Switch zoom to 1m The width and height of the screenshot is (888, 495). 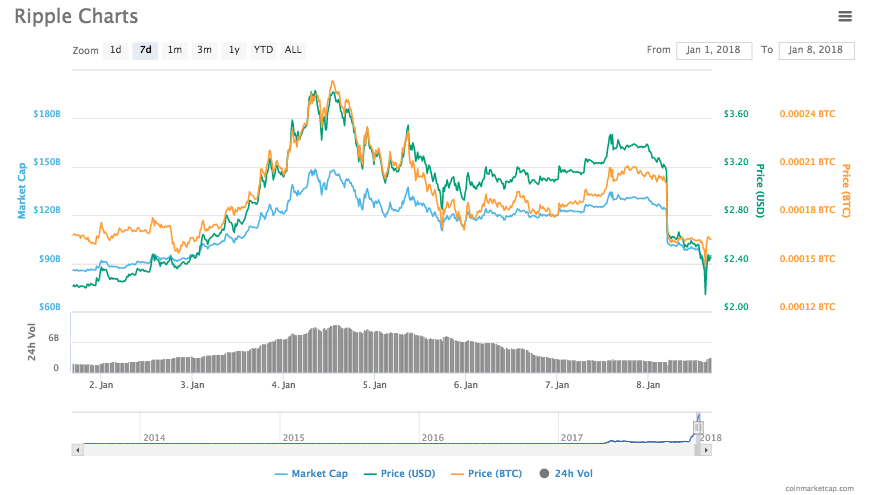pyautogui.click(x=175, y=50)
